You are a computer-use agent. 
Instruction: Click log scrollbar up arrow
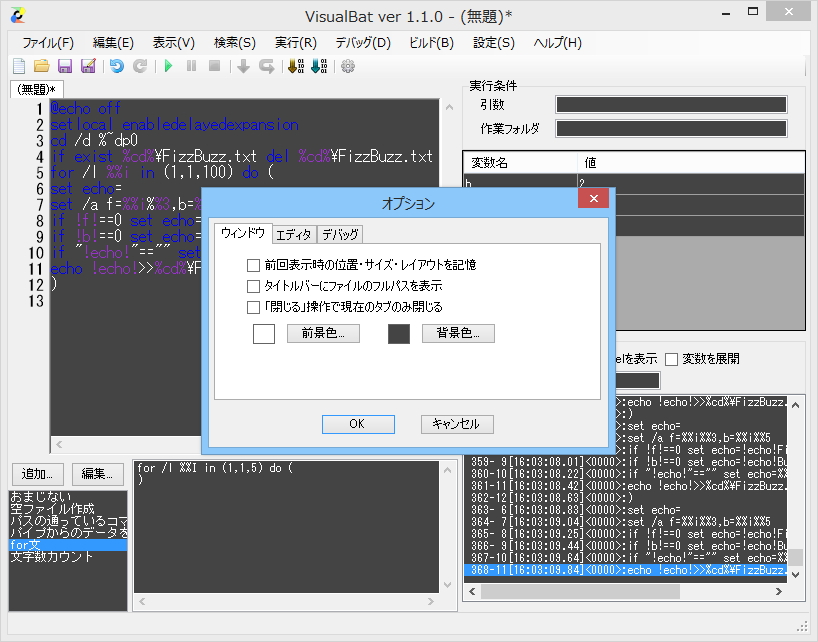(x=796, y=405)
